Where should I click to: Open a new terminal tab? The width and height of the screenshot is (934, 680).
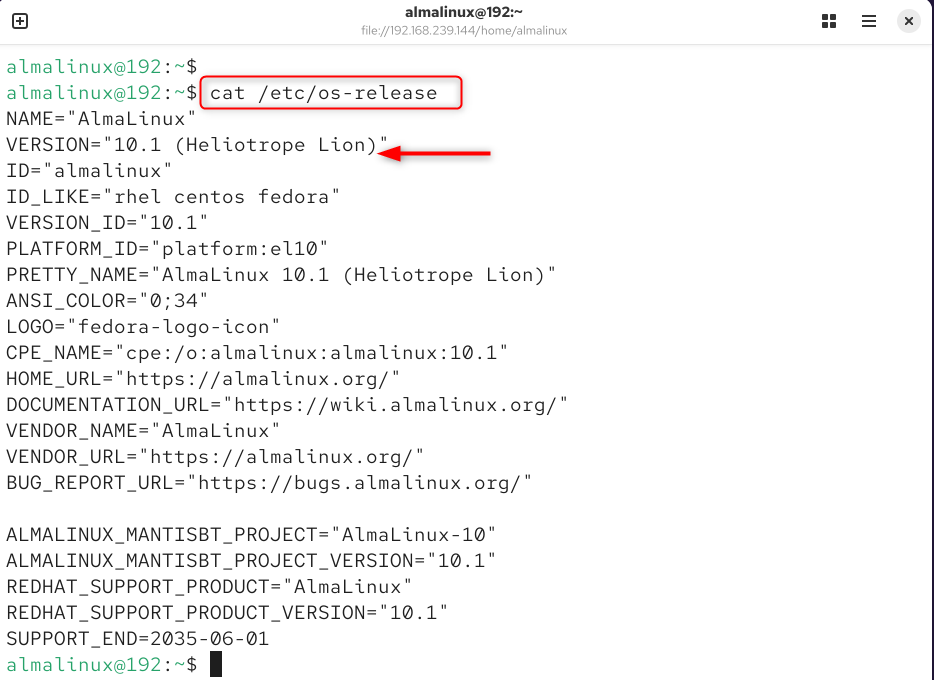point(20,20)
